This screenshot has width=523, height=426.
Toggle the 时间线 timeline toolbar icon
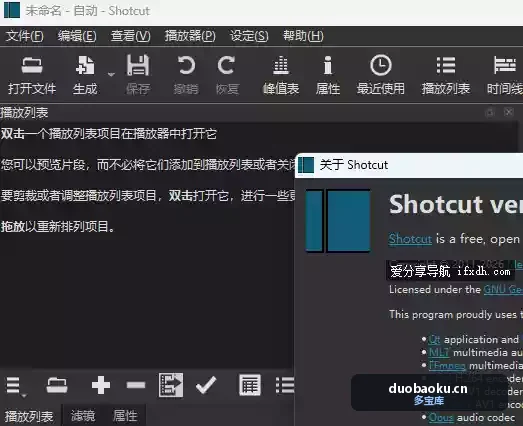(505, 75)
